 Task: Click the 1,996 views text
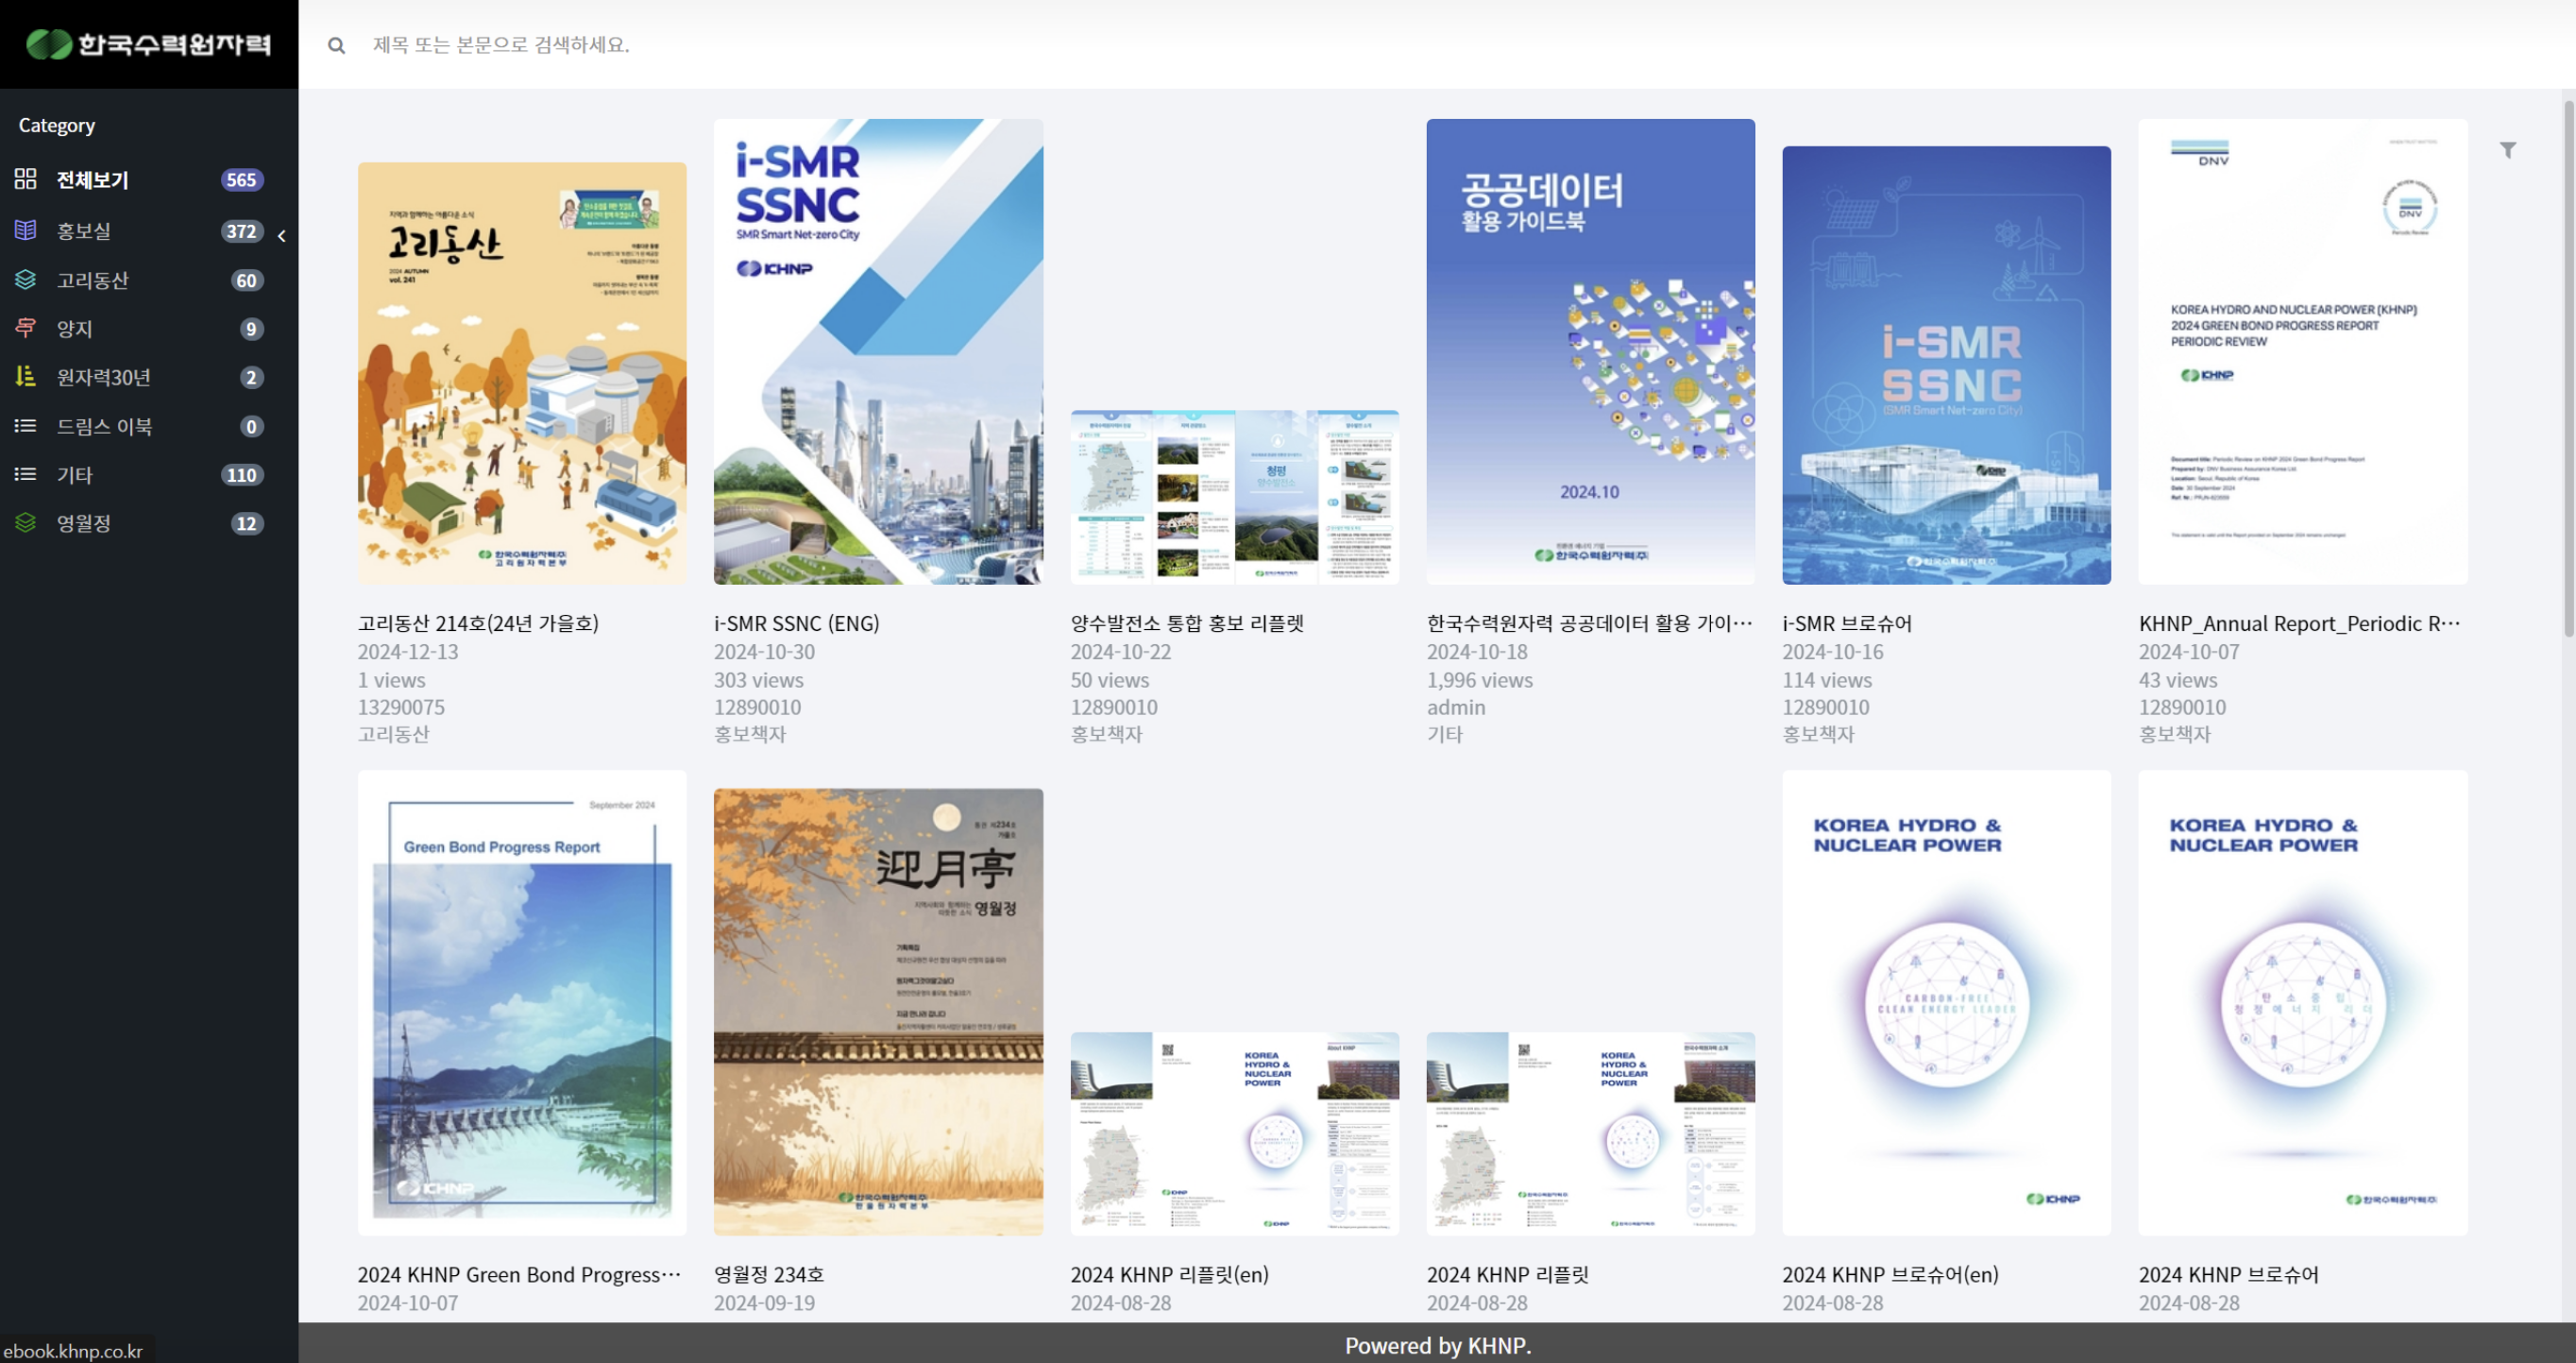[1479, 680]
